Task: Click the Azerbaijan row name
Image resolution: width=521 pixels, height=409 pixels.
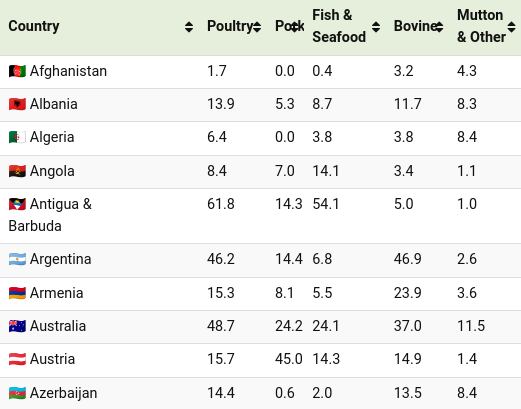Action: [63, 393]
